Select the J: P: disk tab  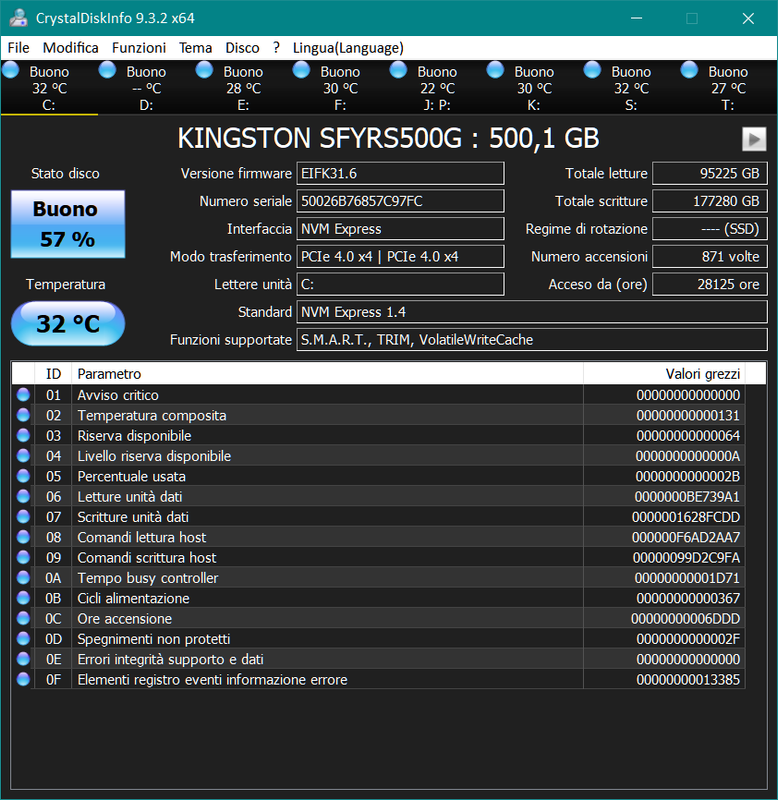(437, 88)
